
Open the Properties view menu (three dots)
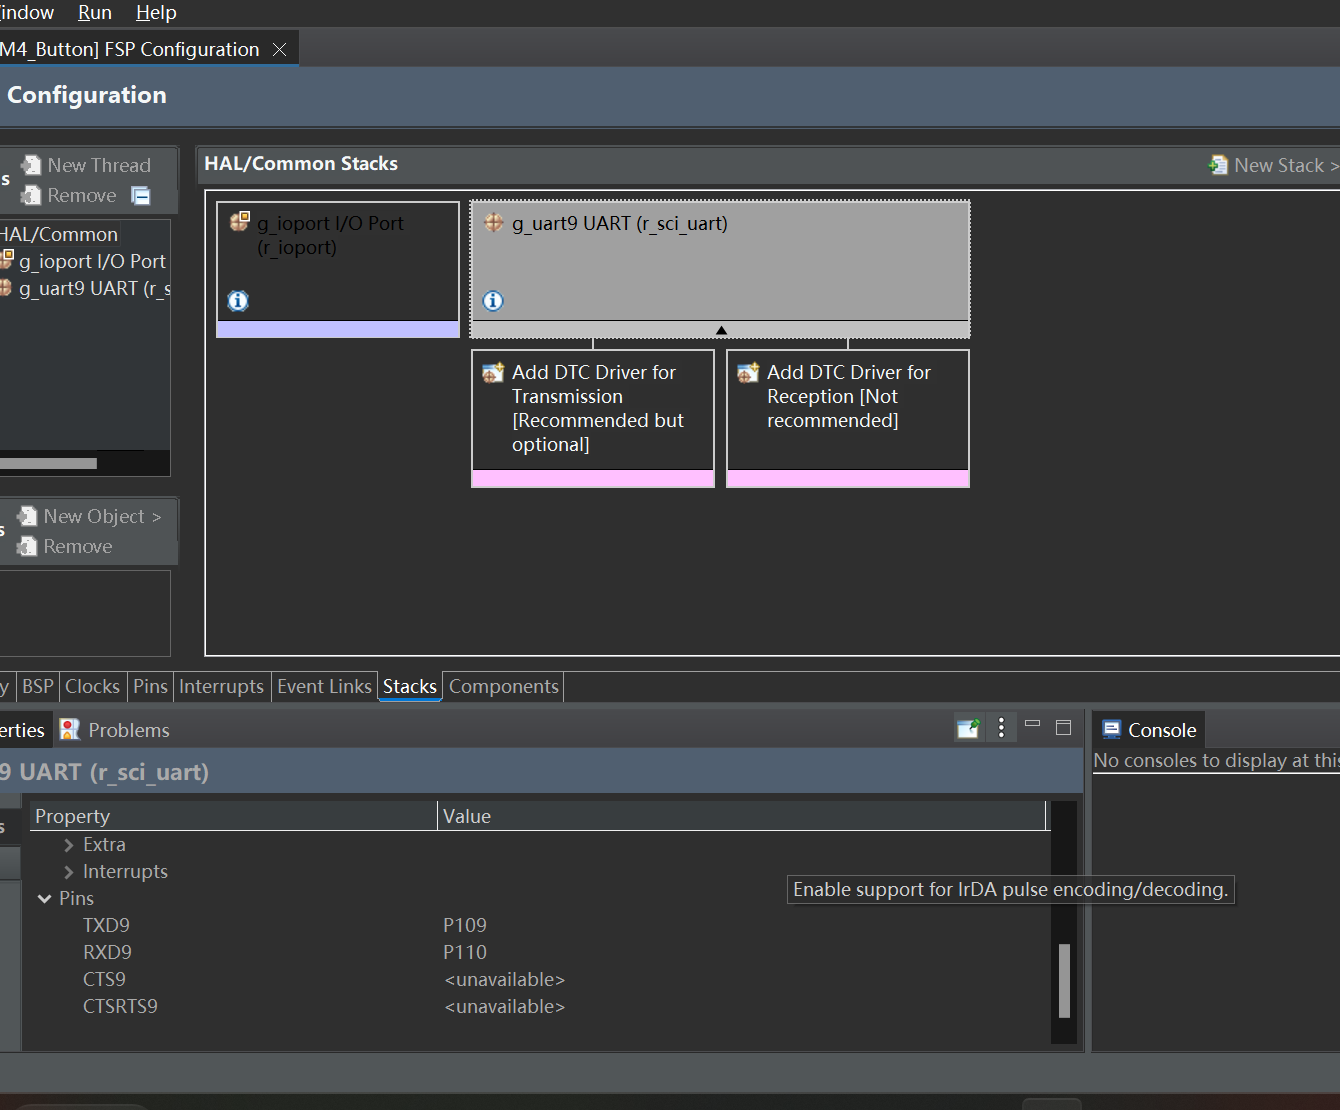click(x=1001, y=728)
